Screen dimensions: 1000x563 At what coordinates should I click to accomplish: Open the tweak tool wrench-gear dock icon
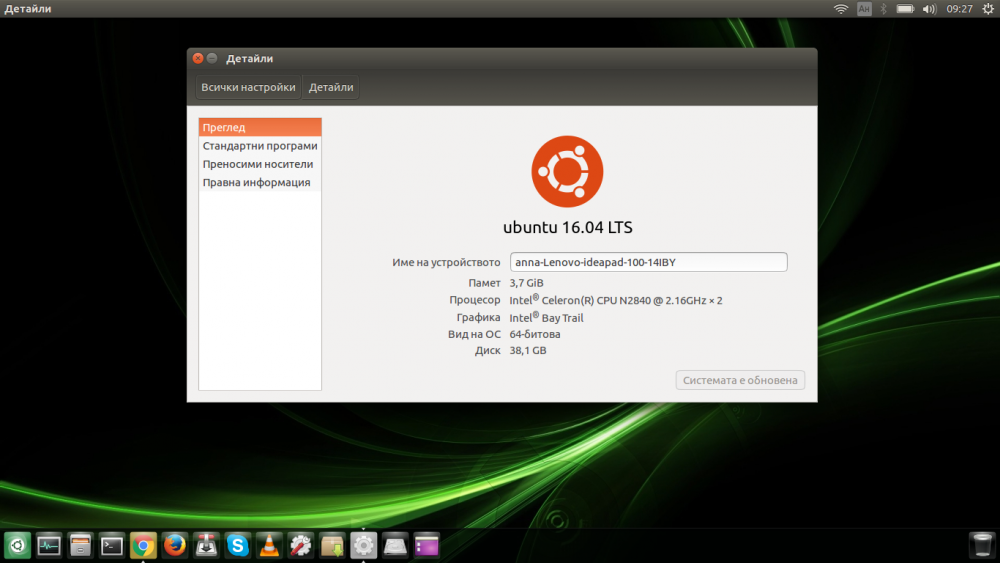[x=300, y=546]
